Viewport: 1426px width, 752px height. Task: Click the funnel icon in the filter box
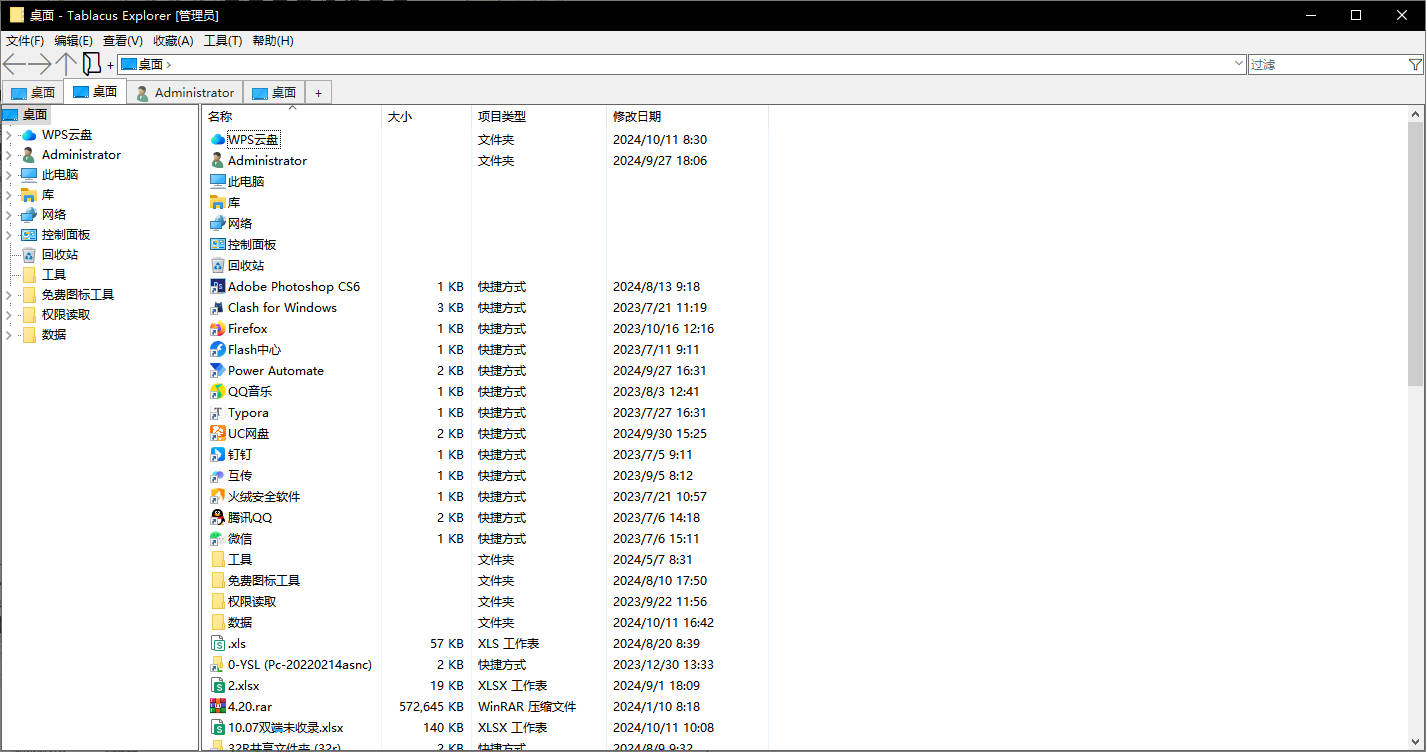pyautogui.click(x=1415, y=64)
